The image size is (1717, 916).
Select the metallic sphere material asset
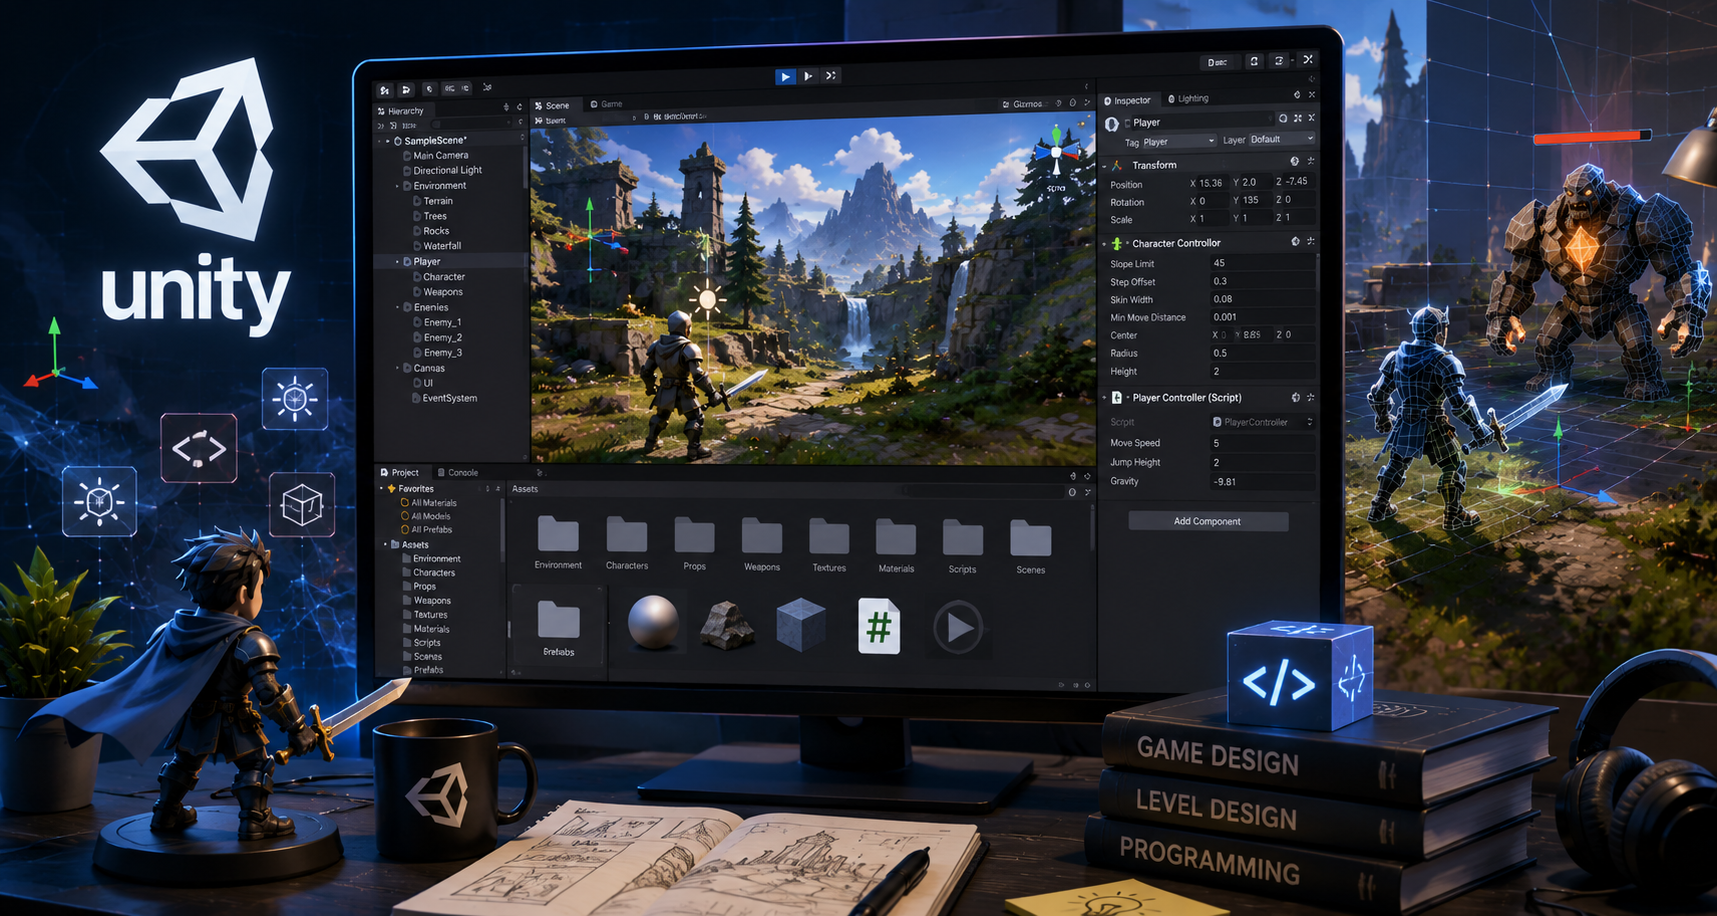pyautogui.click(x=653, y=622)
